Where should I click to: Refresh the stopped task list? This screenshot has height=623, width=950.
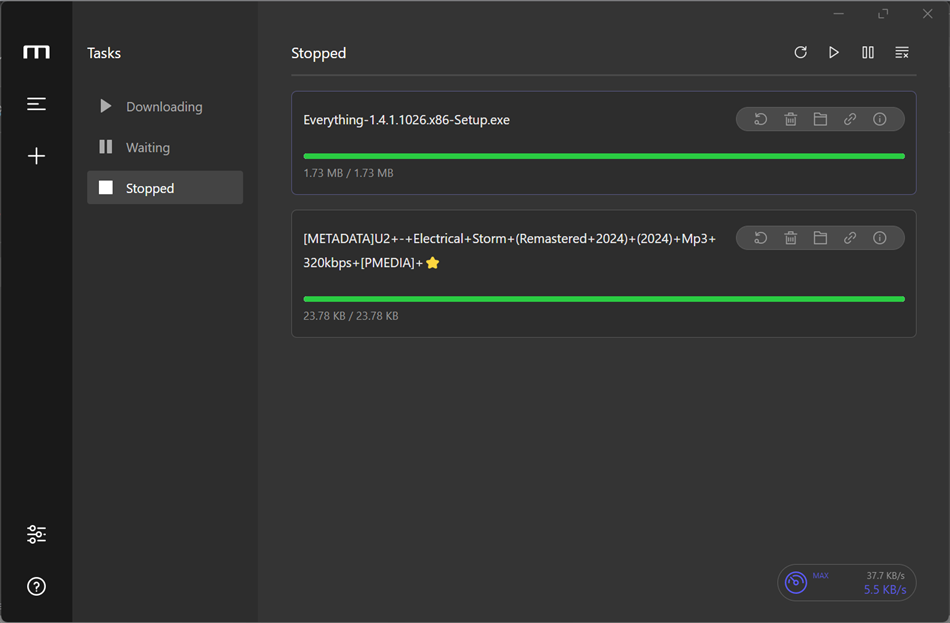[800, 52]
